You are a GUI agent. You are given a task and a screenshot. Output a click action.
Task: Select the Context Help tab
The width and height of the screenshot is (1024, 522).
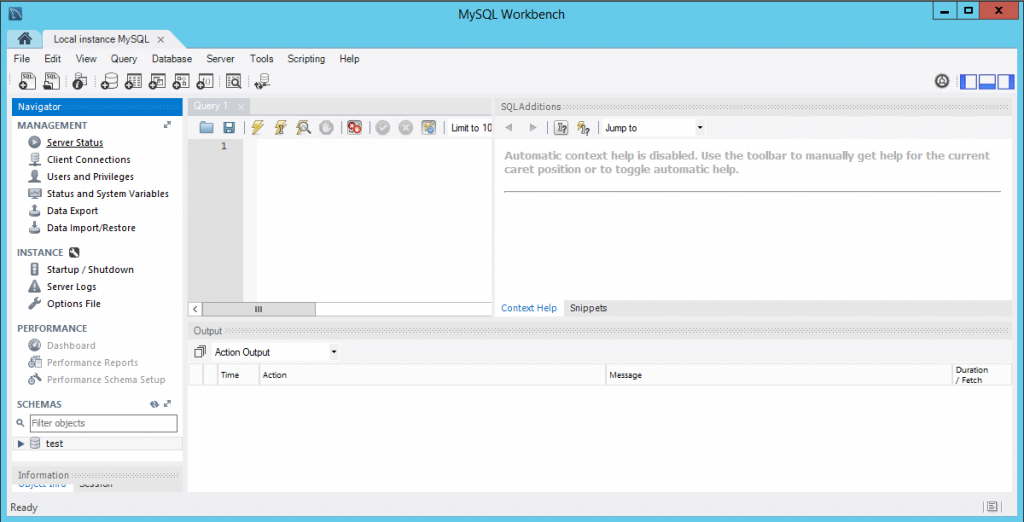click(529, 308)
